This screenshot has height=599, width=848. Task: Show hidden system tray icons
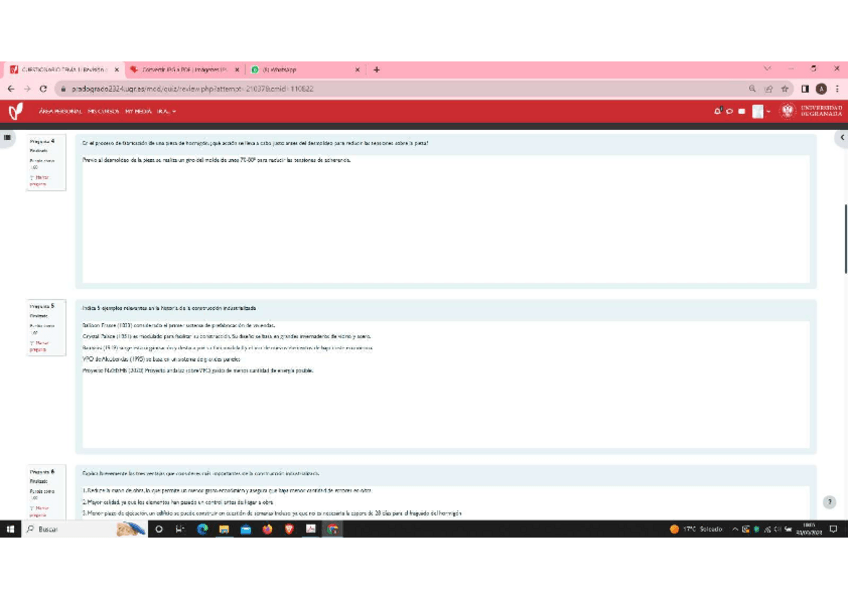(735, 529)
